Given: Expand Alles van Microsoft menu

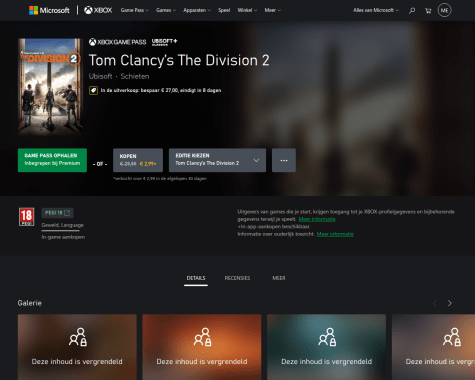Looking at the screenshot, I should [376, 10].
